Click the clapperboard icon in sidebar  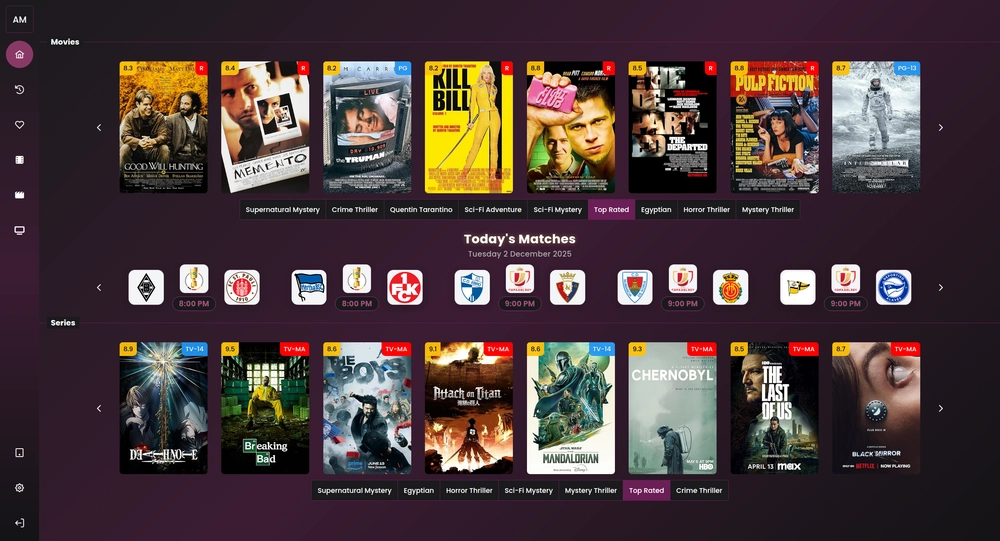click(19, 195)
